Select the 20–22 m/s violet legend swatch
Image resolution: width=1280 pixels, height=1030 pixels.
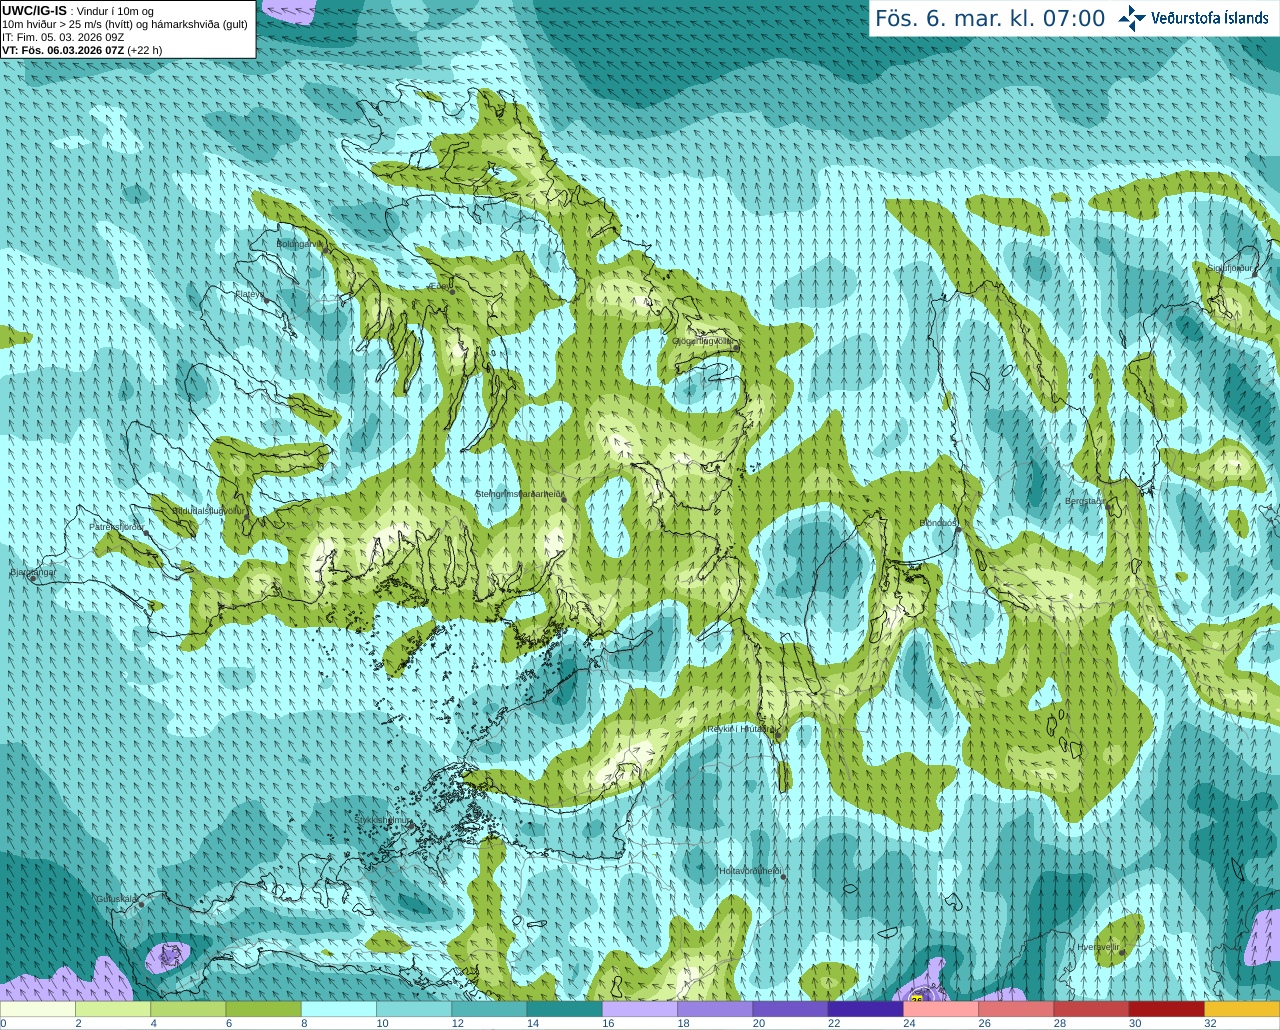(x=790, y=1009)
